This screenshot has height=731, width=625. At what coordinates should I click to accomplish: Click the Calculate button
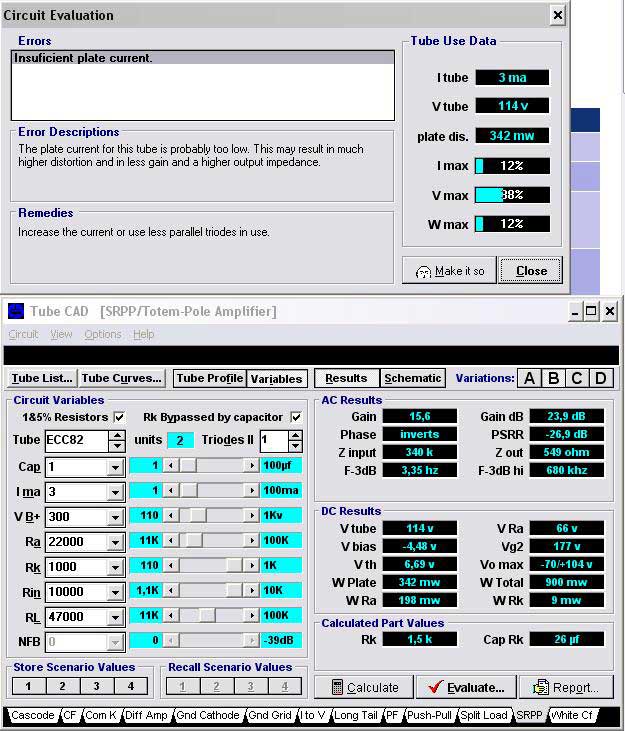(364, 687)
